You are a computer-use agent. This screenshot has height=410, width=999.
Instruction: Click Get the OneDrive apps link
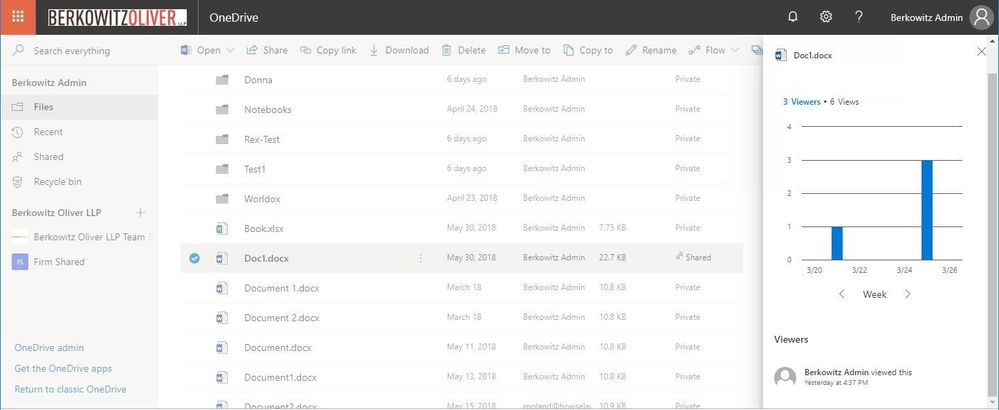tap(63, 368)
